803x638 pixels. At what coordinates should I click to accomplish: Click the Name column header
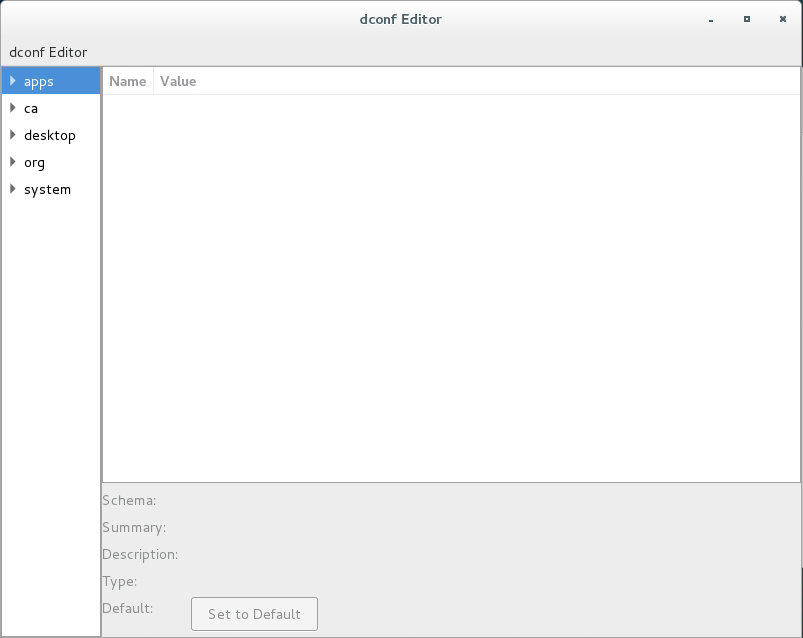pos(127,81)
